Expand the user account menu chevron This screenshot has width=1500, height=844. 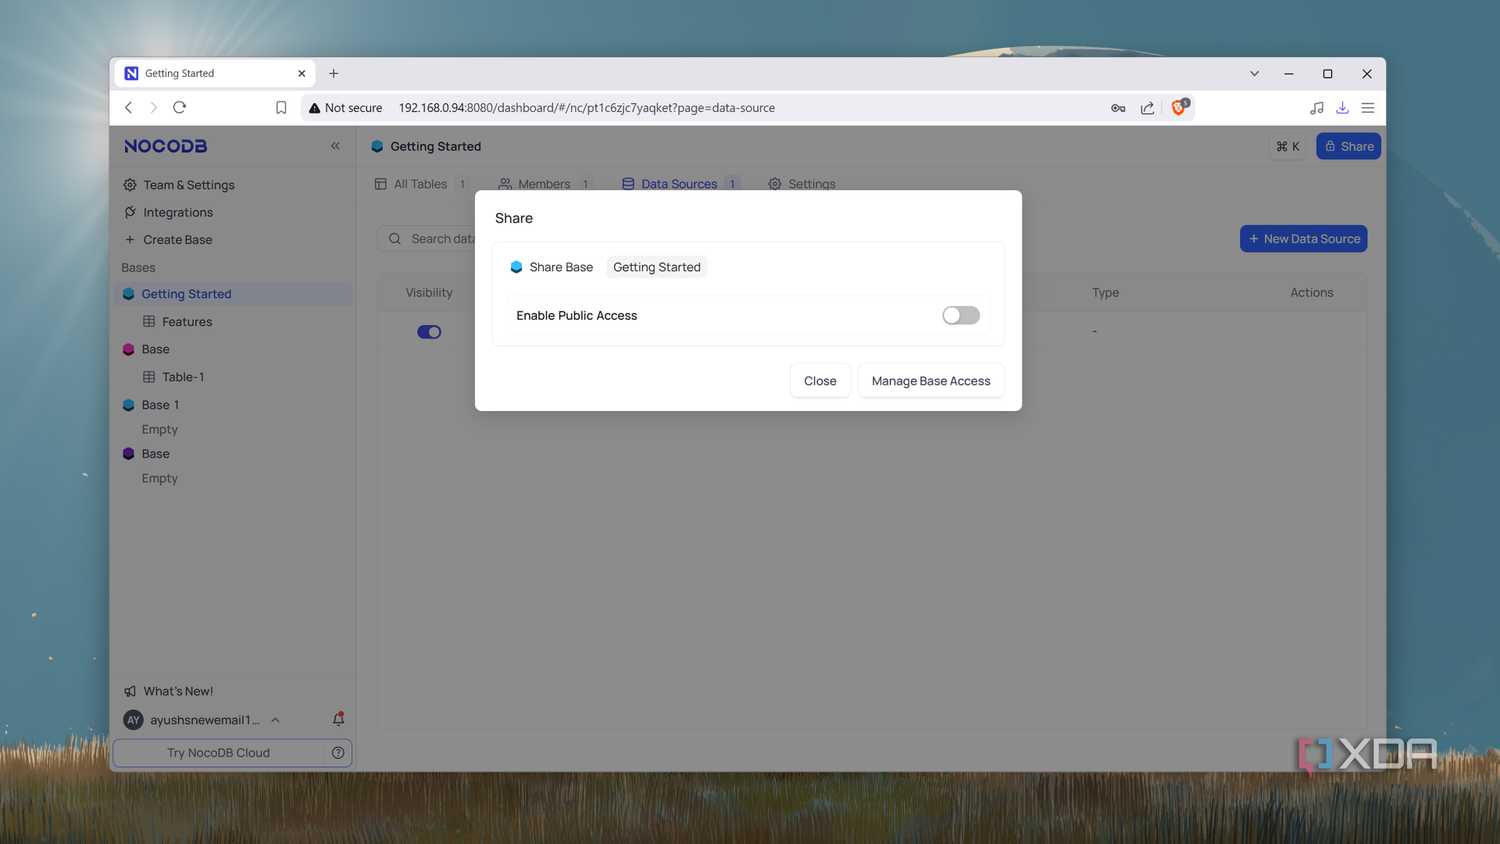pyautogui.click(x=275, y=720)
